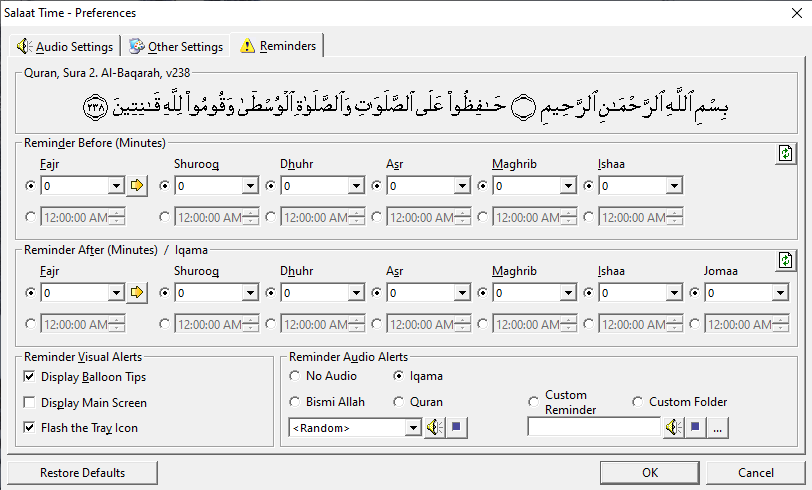Stop the custom reminder audio playback

pyautogui.click(x=696, y=428)
